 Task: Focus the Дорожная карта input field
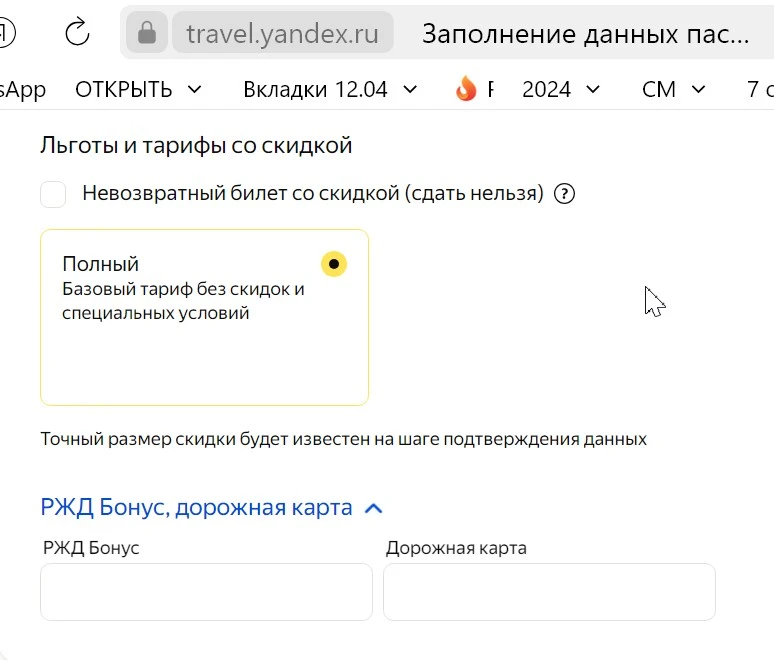(549, 592)
